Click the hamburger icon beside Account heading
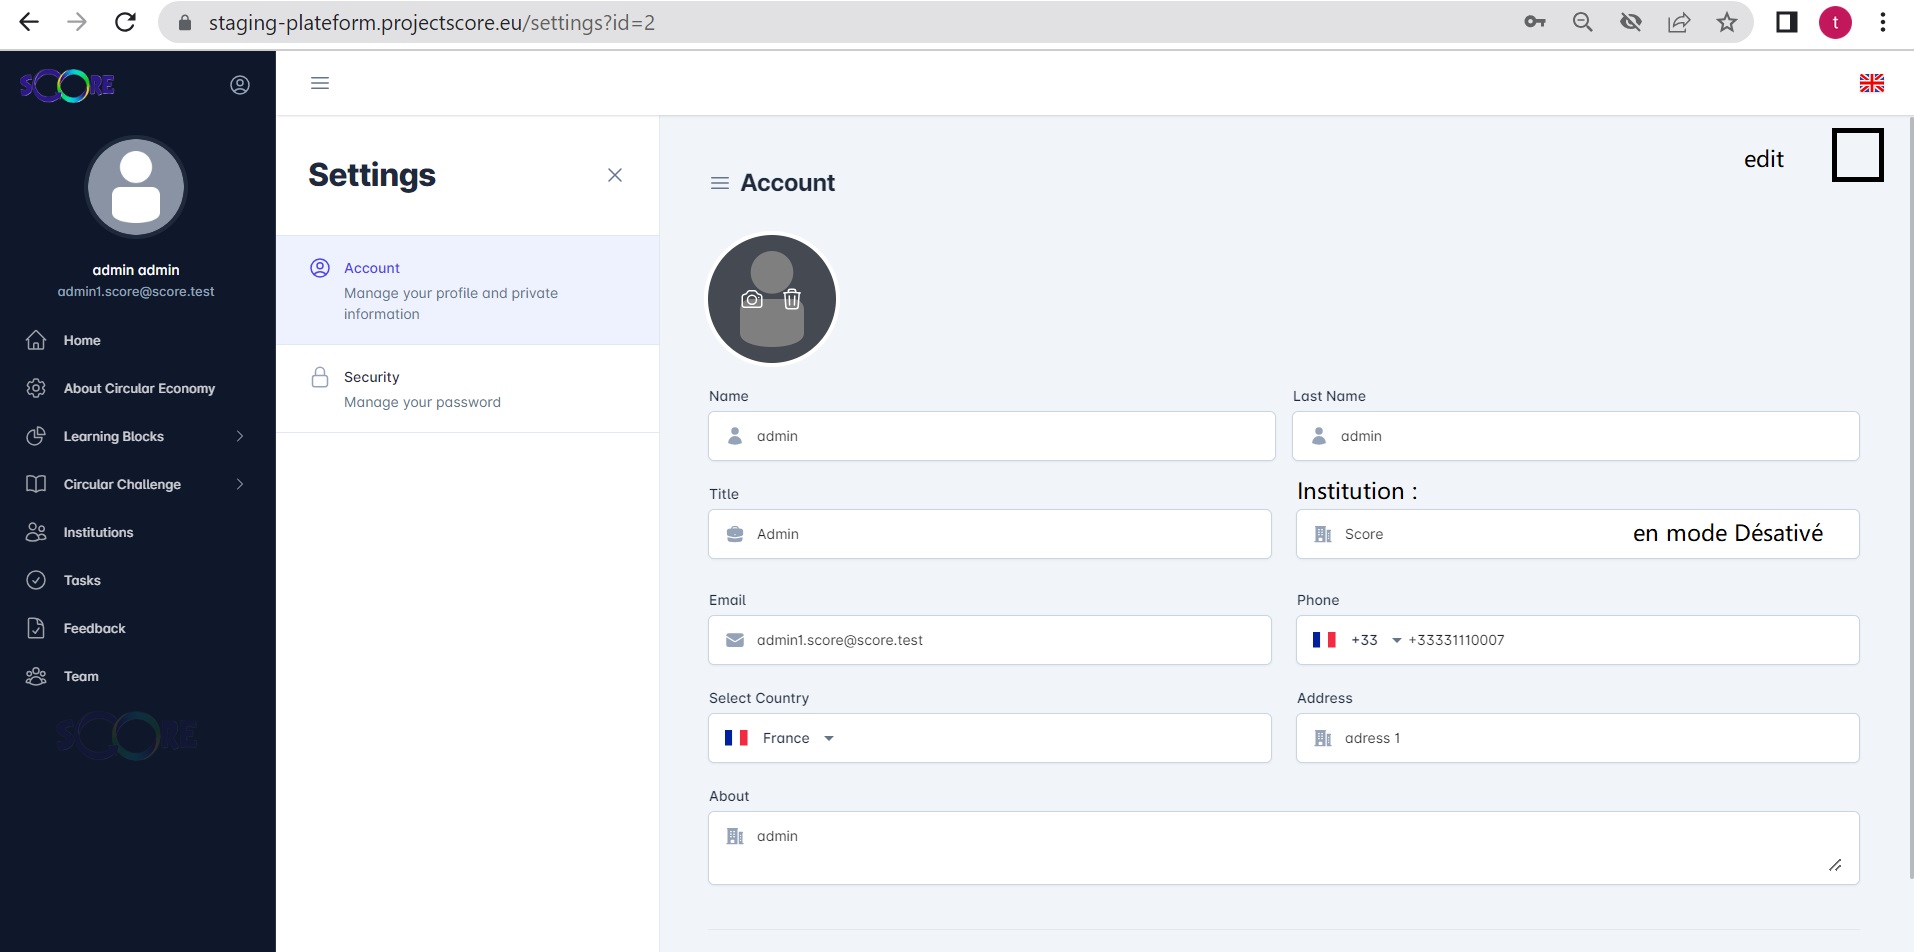Image resolution: width=1914 pixels, height=952 pixels. coord(719,183)
